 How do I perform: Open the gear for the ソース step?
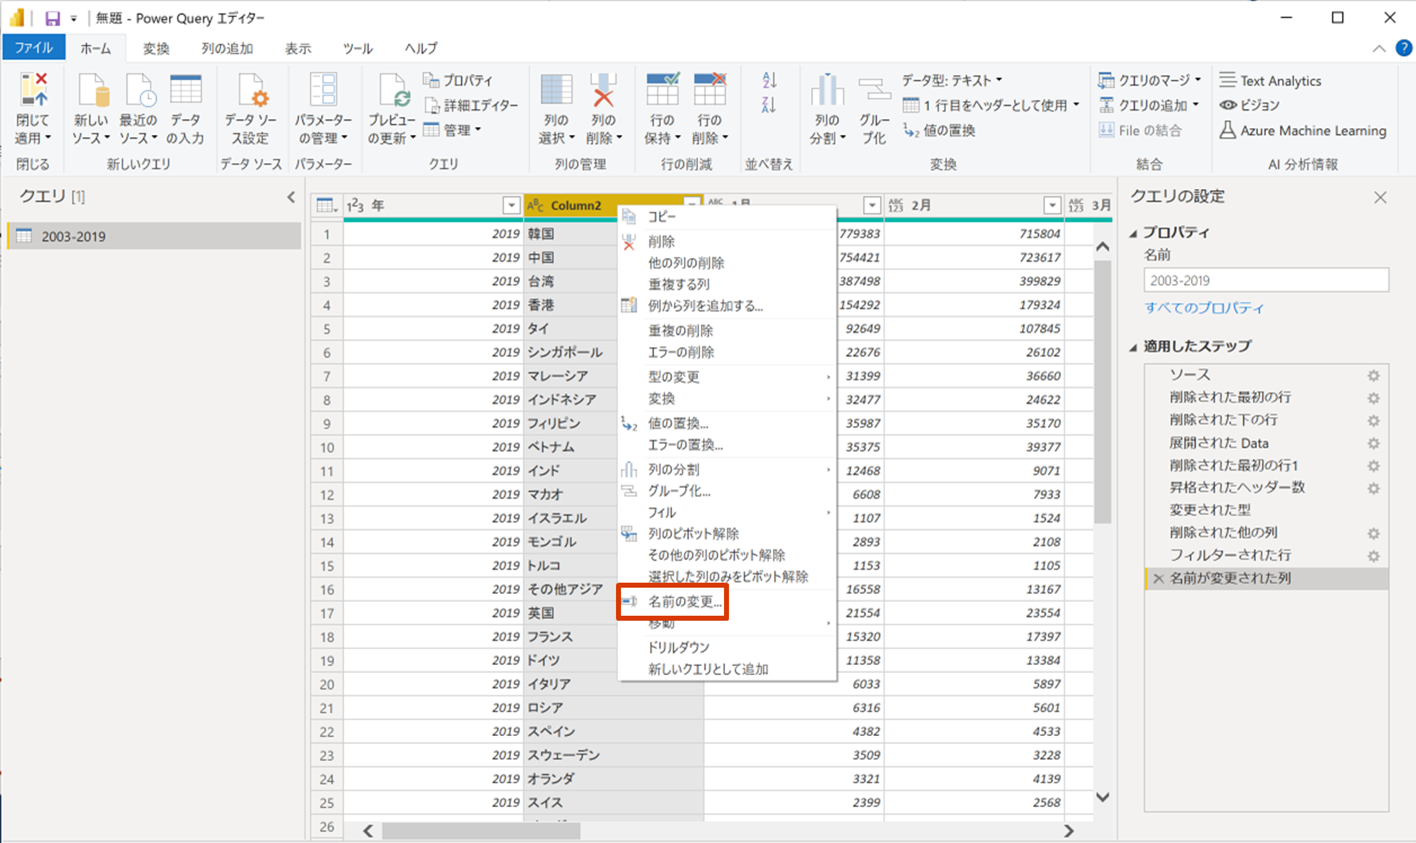click(1373, 376)
